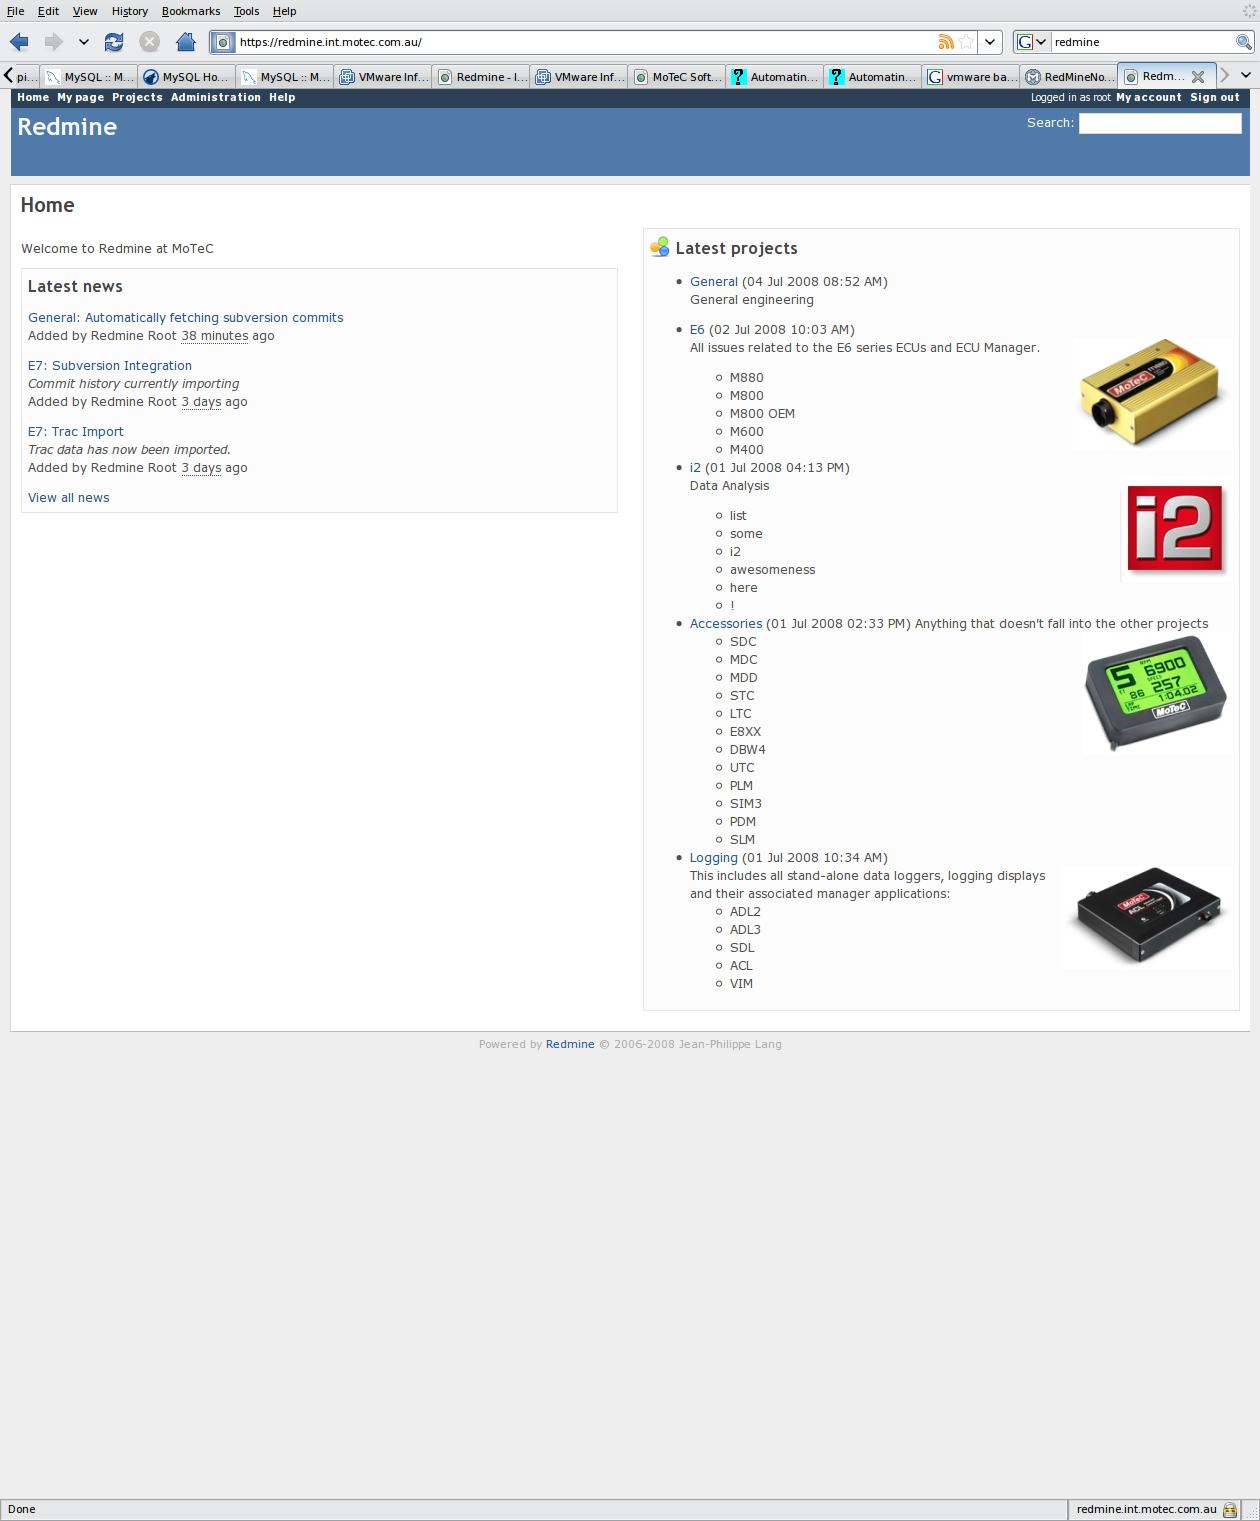Click the RSS feed icon in address bar
Screen dimensions: 1260x1521
[x=946, y=42]
